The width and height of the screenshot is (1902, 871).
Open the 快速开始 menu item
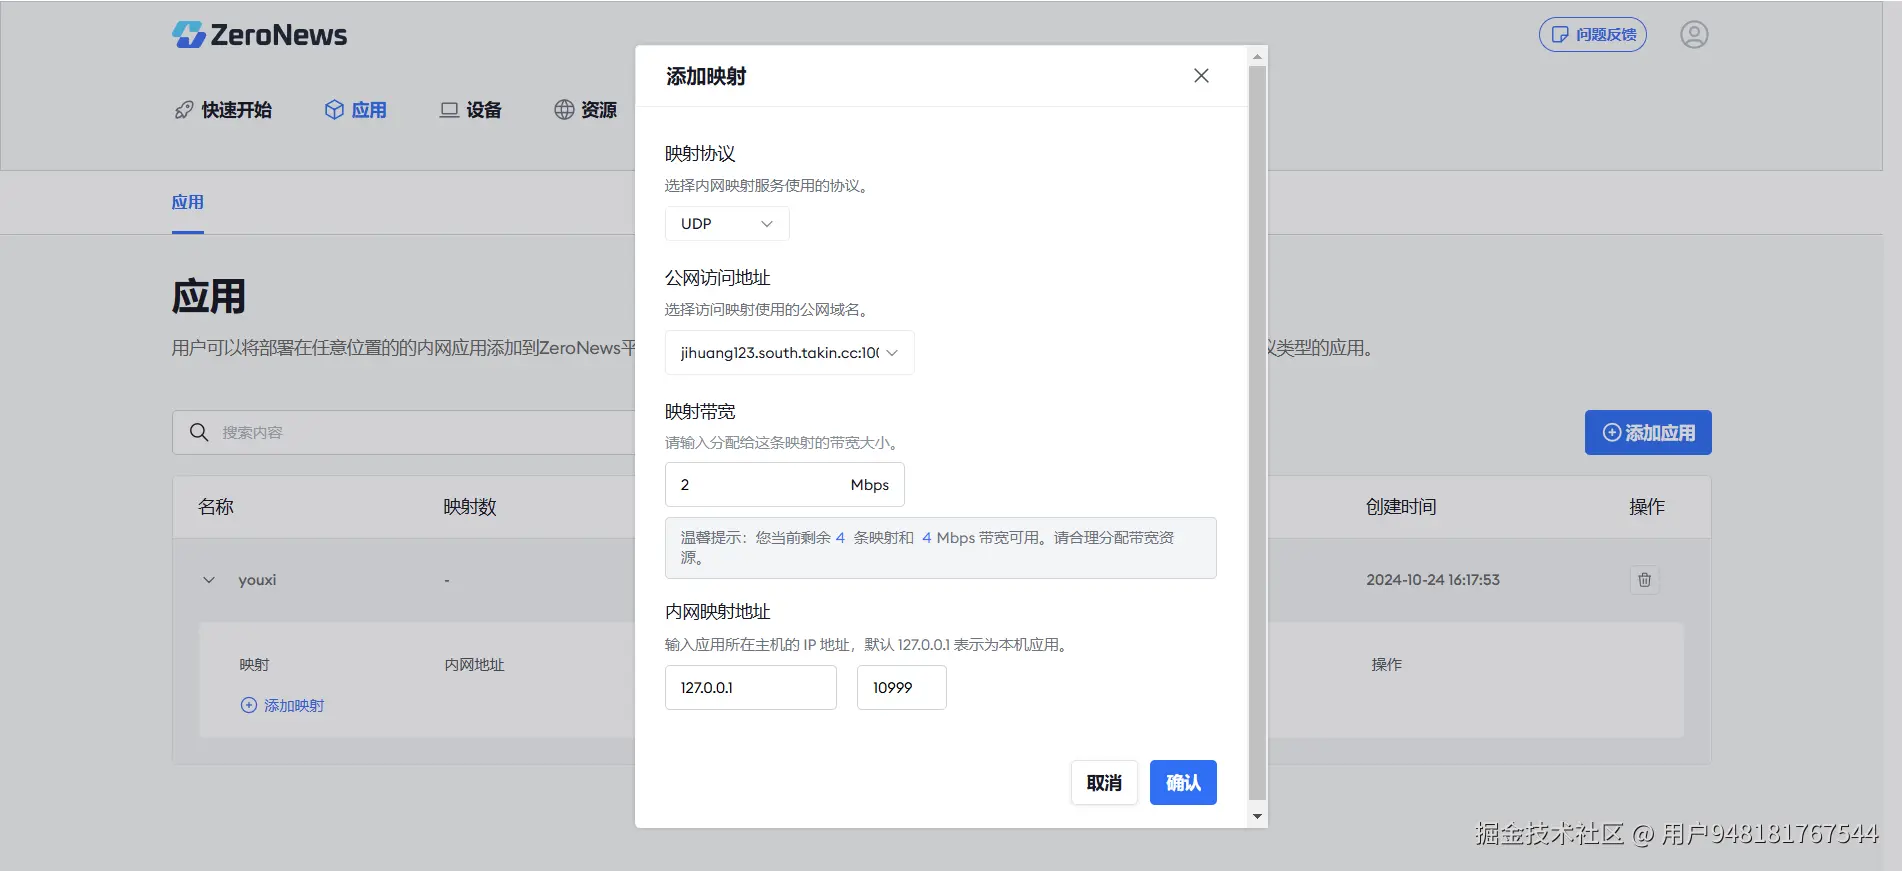pos(223,110)
